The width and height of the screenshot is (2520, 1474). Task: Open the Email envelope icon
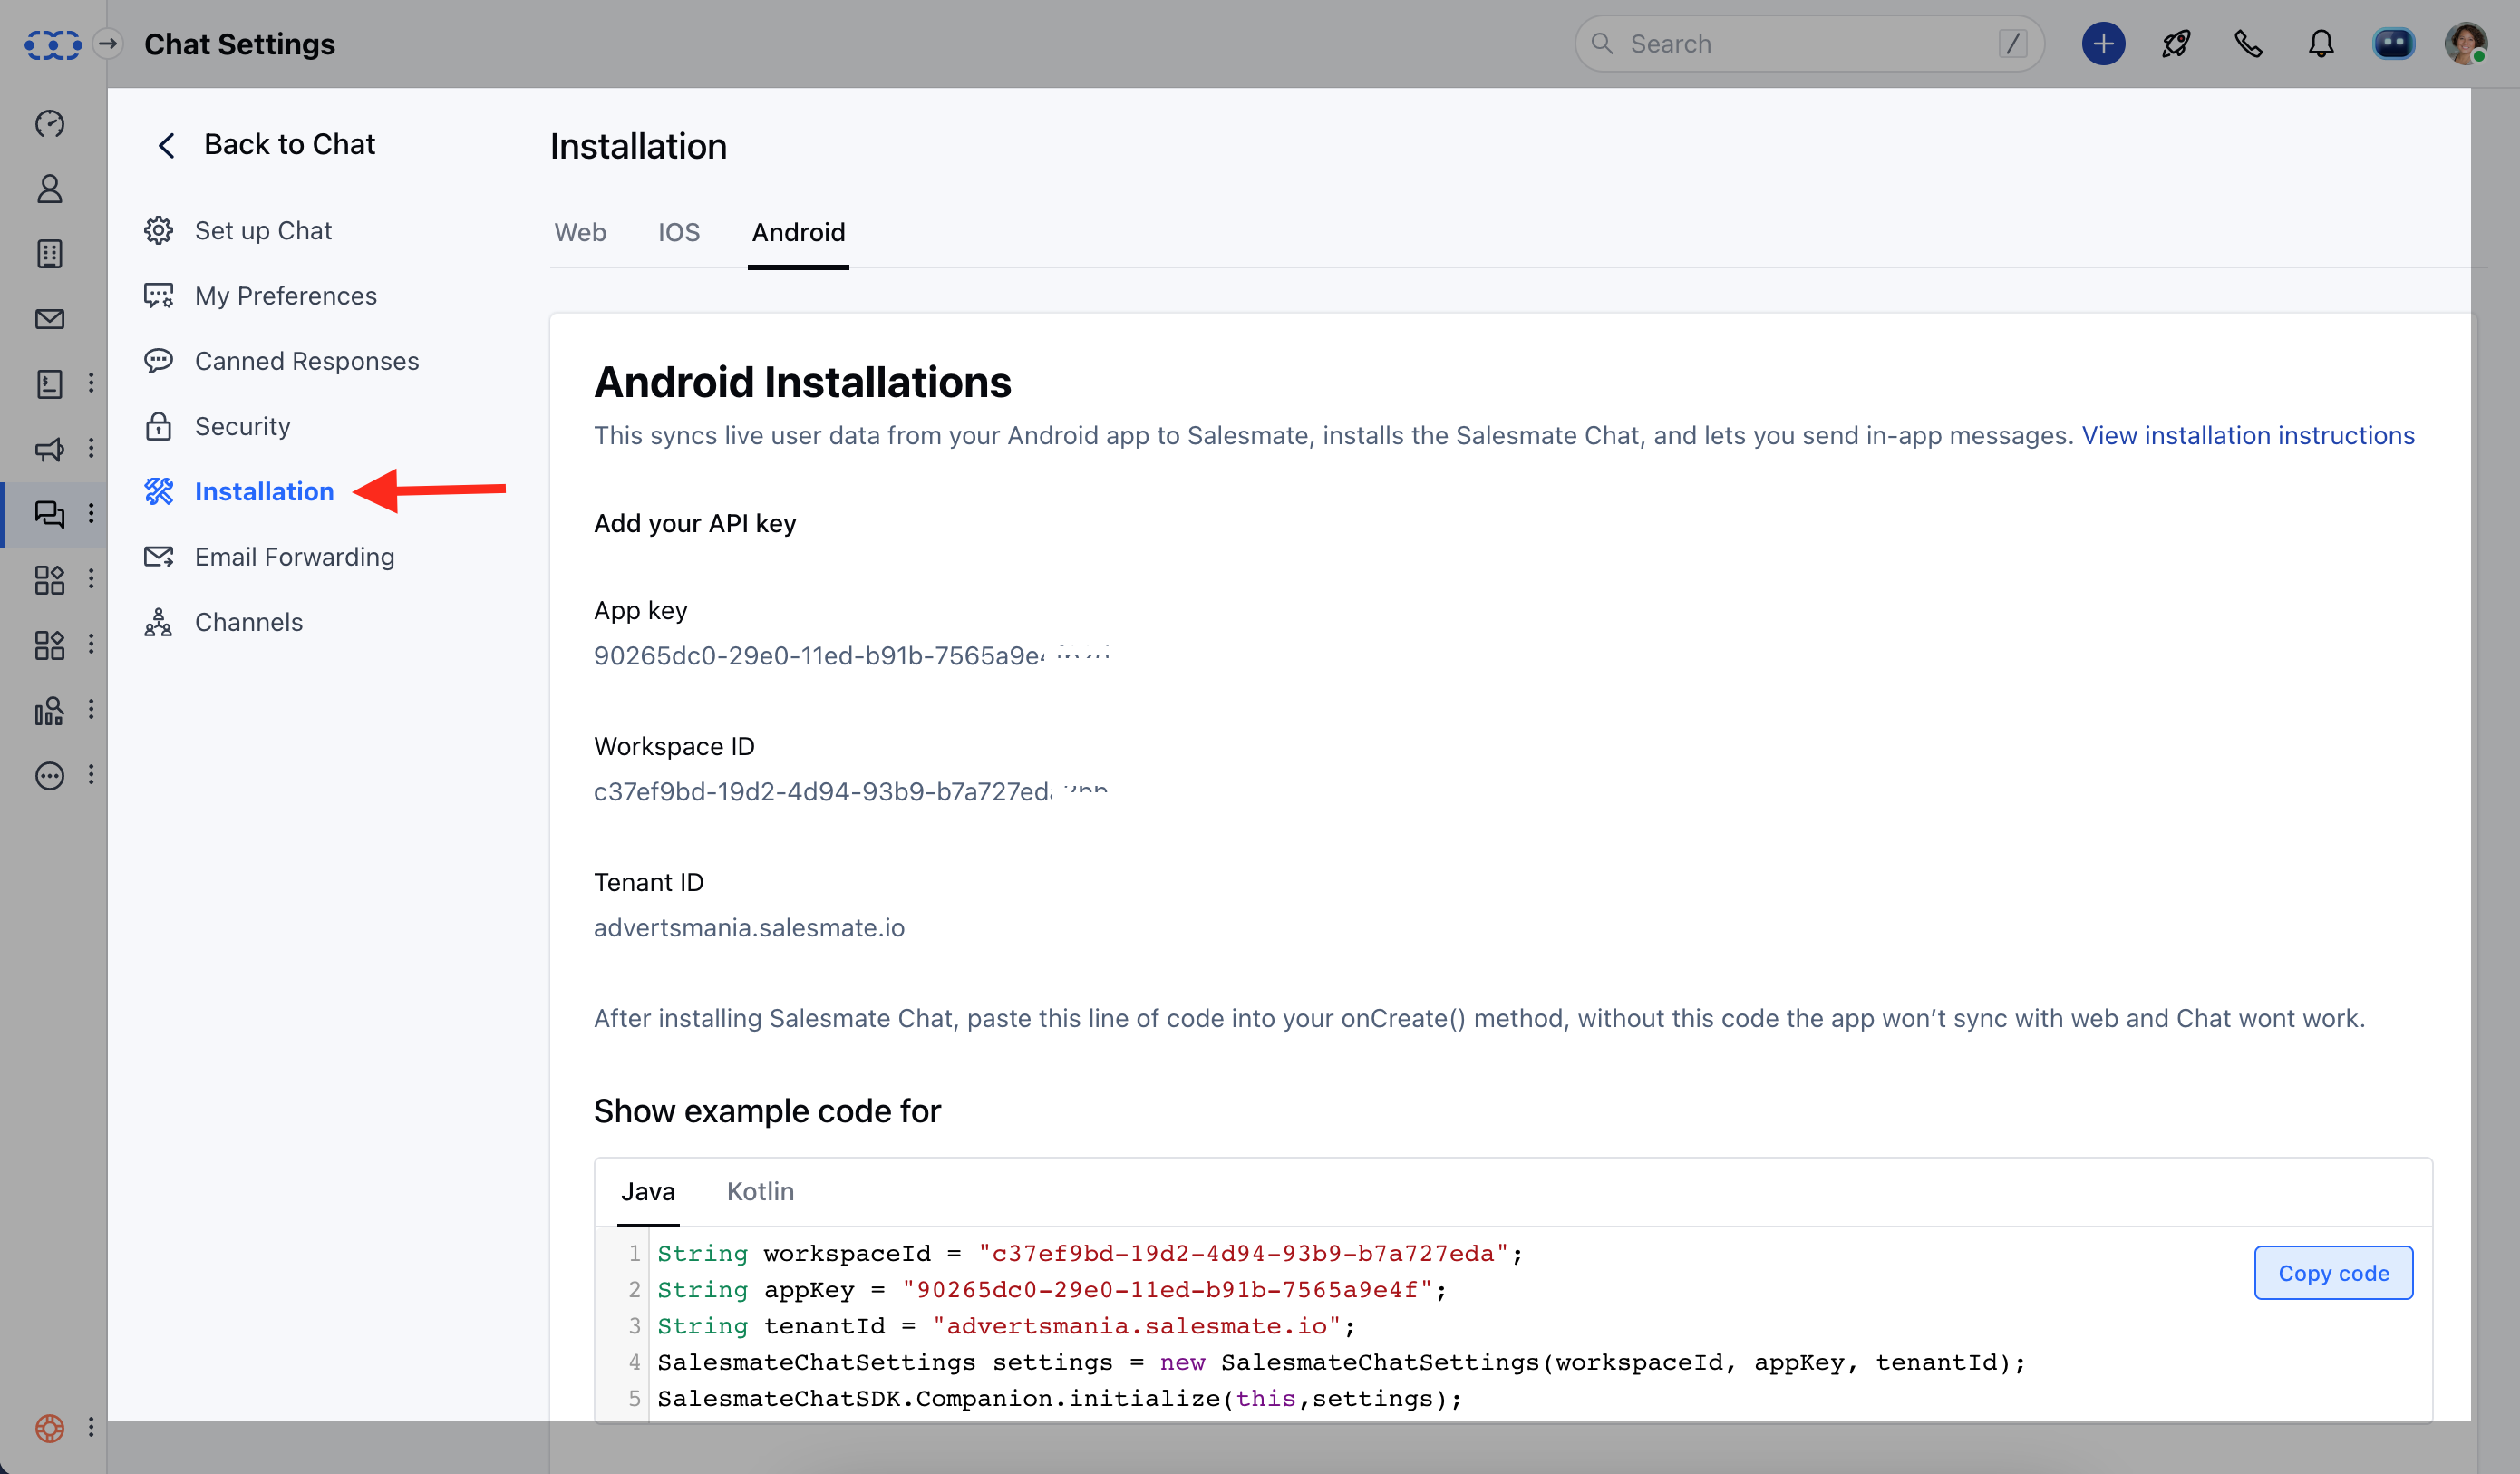(49, 318)
